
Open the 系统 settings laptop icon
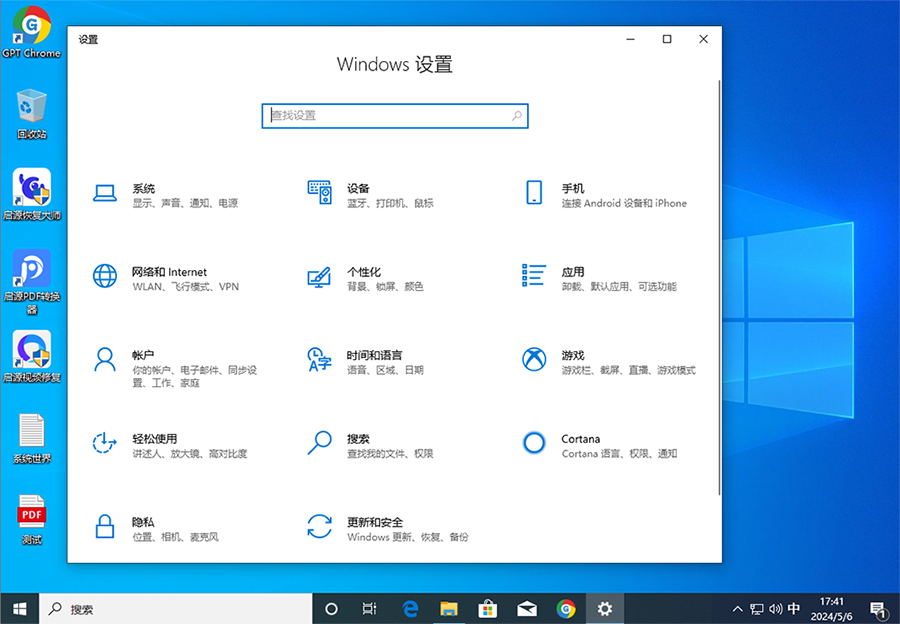[105, 193]
